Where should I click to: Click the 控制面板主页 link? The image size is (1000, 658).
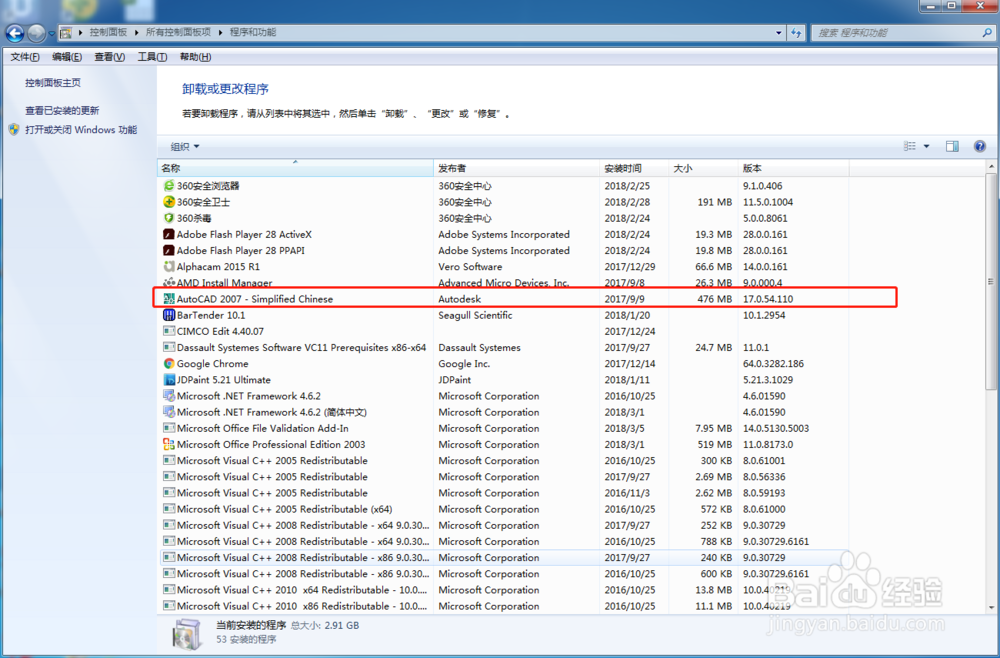pos(52,82)
